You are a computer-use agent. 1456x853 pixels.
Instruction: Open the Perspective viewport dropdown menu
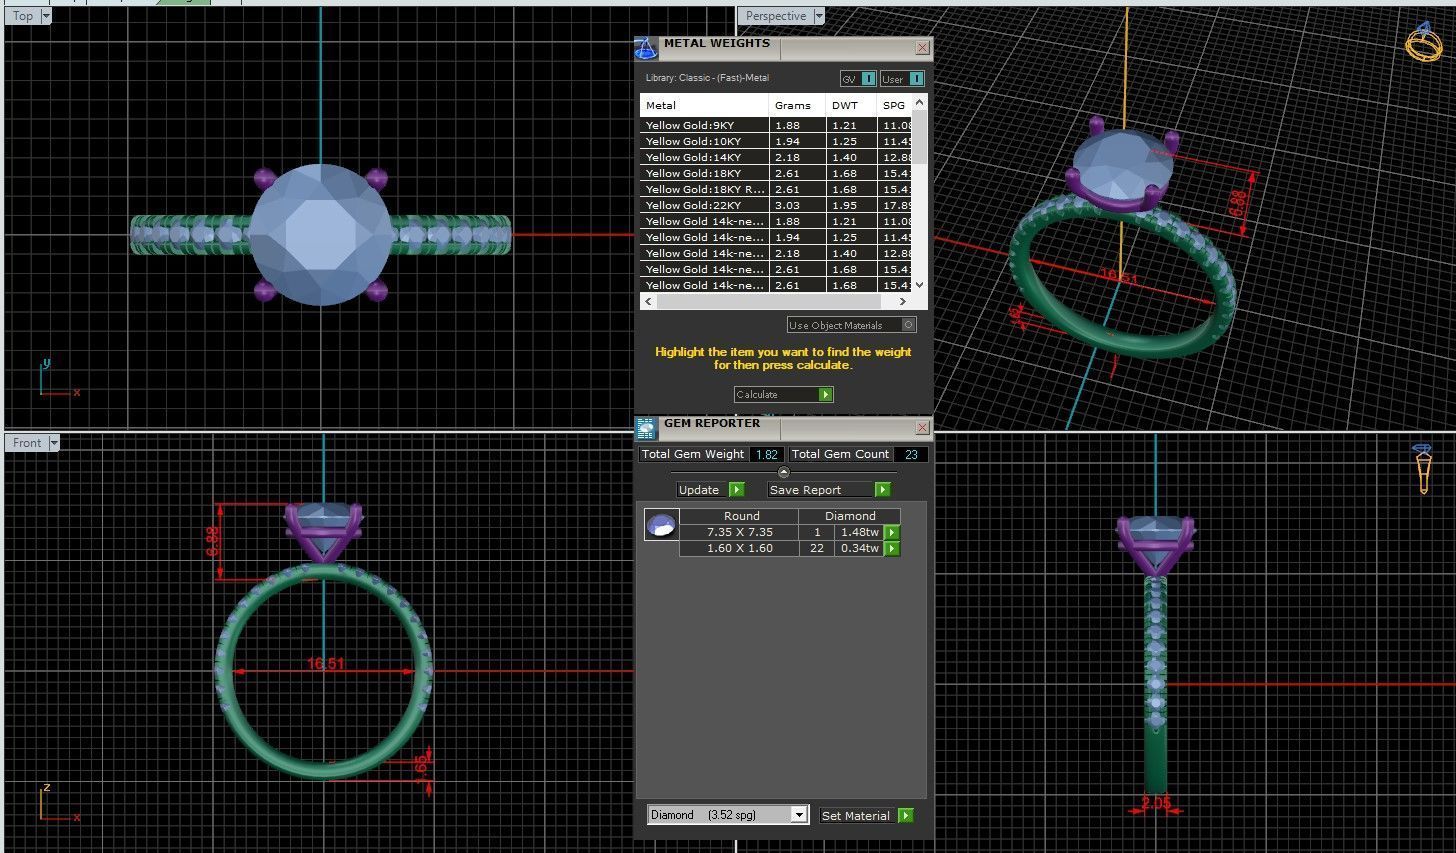pyautogui.click(x=819, y=16)
